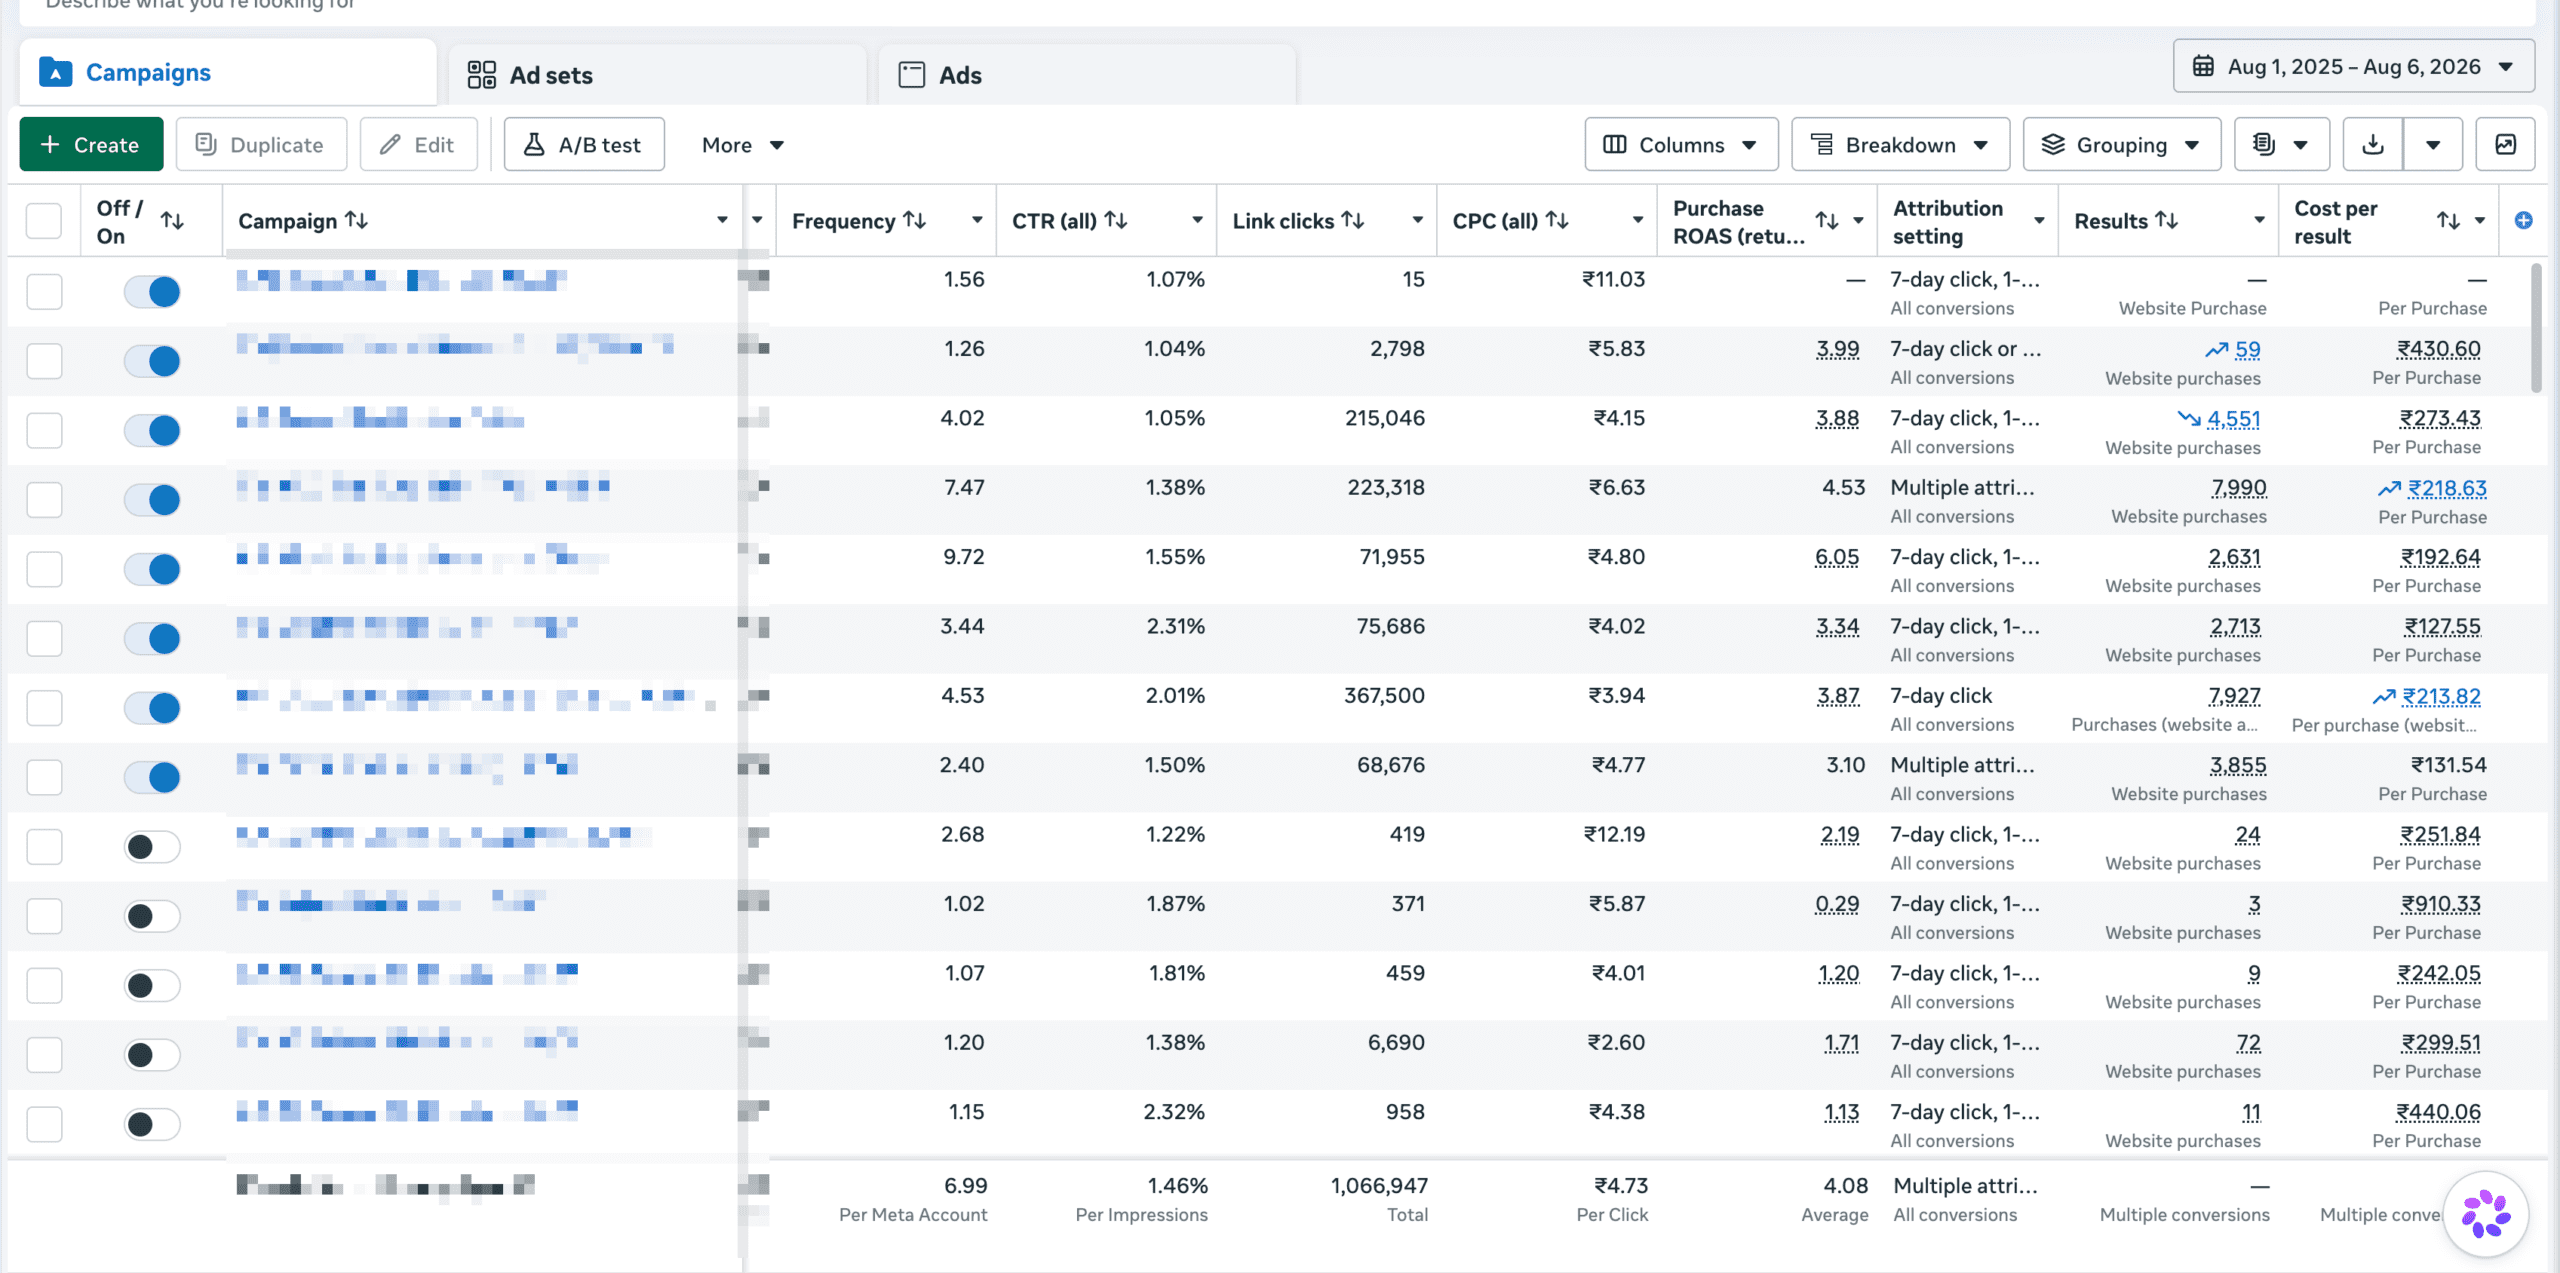Screen dimensions: 2560x1273
Task: Switch on the campaign with 958 link clicks
Action: (x=152, y=1124)
